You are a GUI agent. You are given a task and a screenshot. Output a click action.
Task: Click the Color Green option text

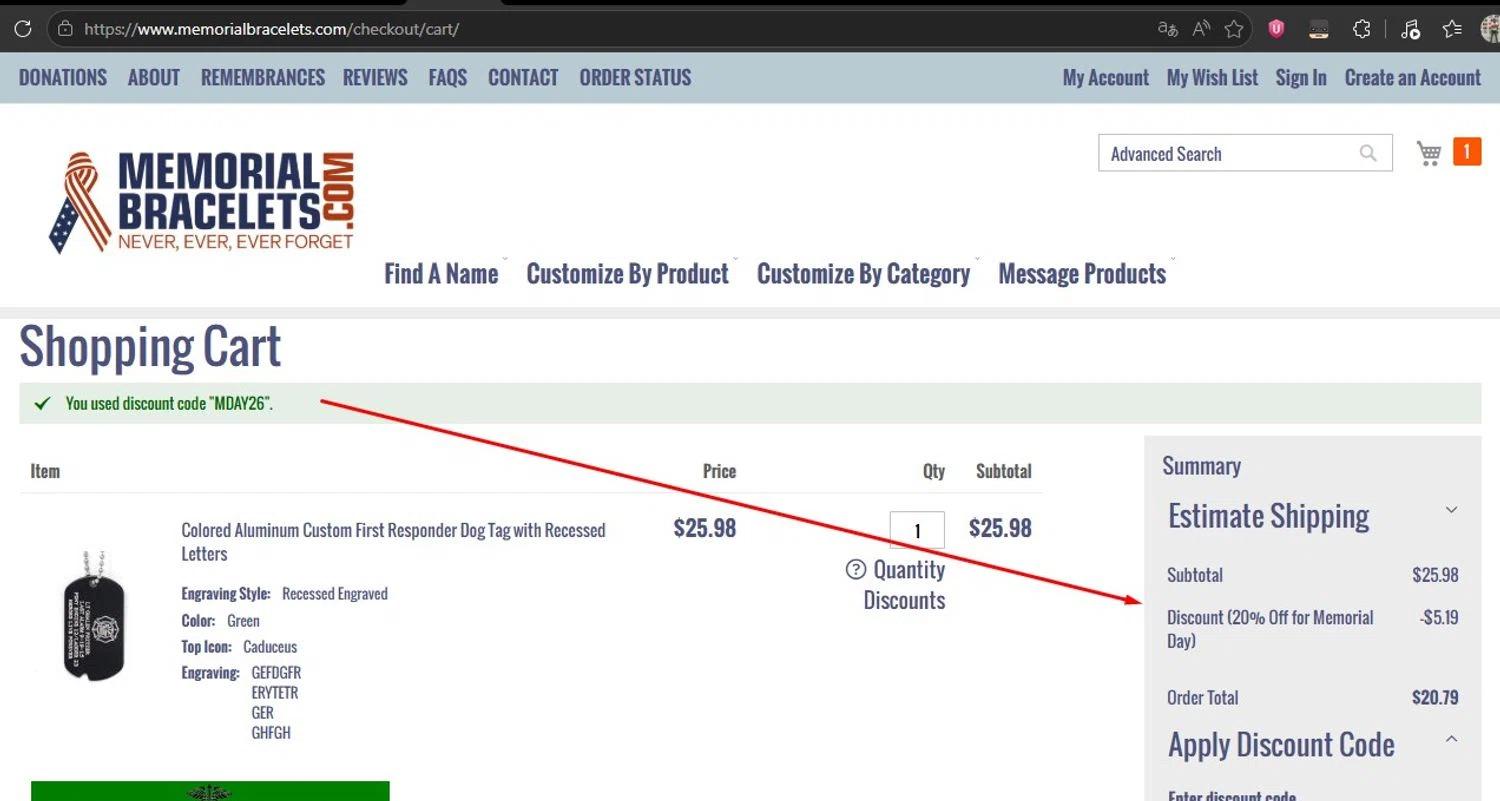click(x=220, y=621)
